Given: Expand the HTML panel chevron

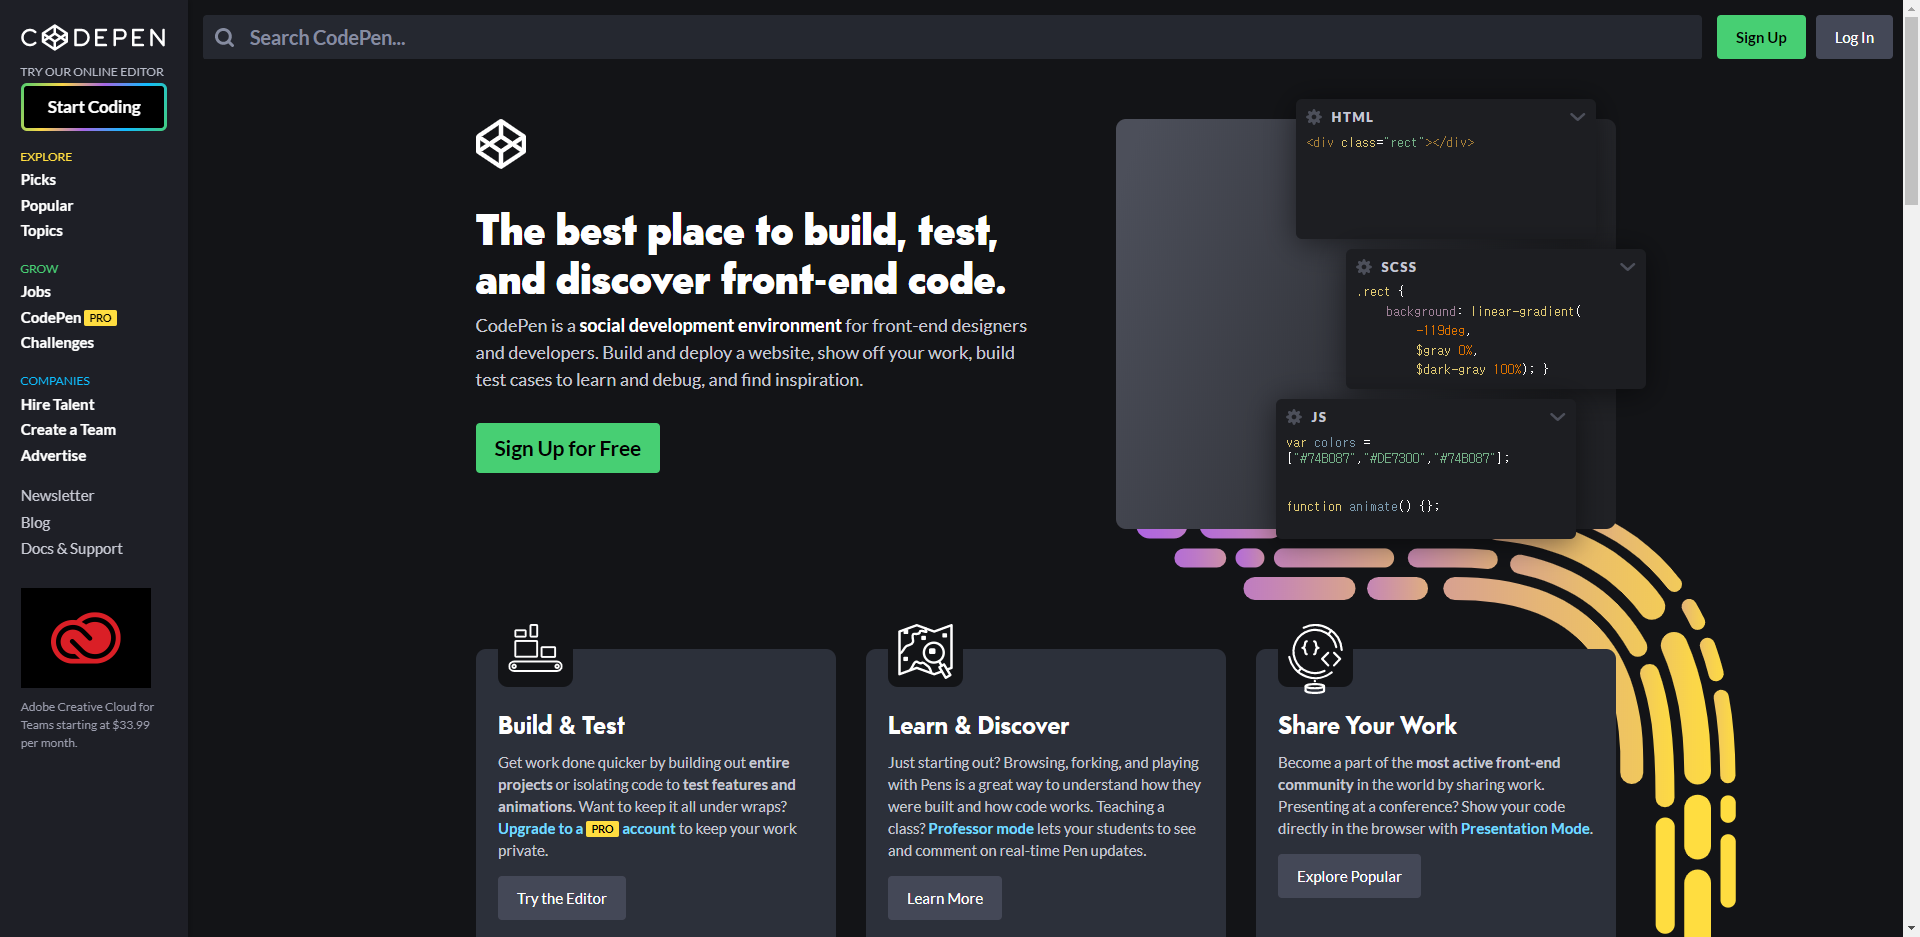Looking at the screenshot, I should point(1577,117).
